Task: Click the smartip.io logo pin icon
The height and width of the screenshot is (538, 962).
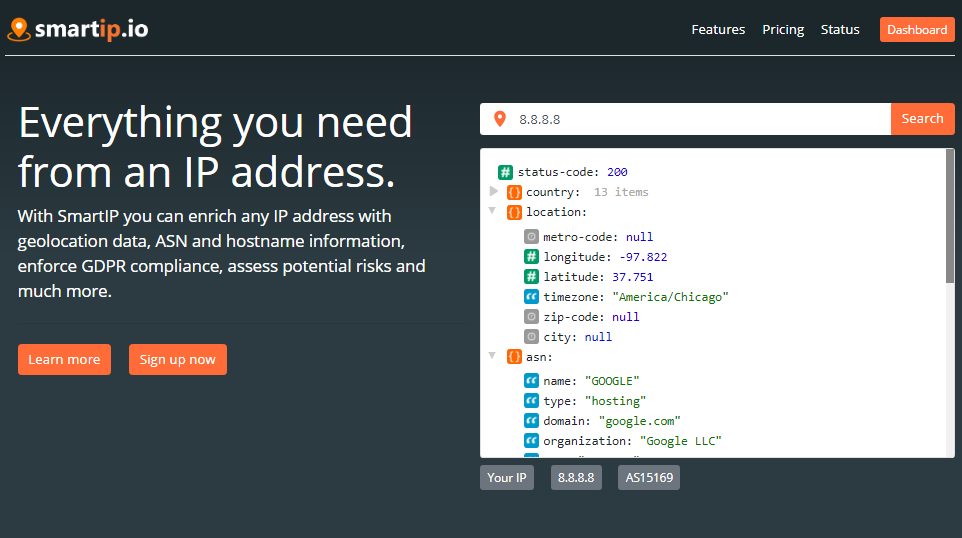Action: point(19,29)
